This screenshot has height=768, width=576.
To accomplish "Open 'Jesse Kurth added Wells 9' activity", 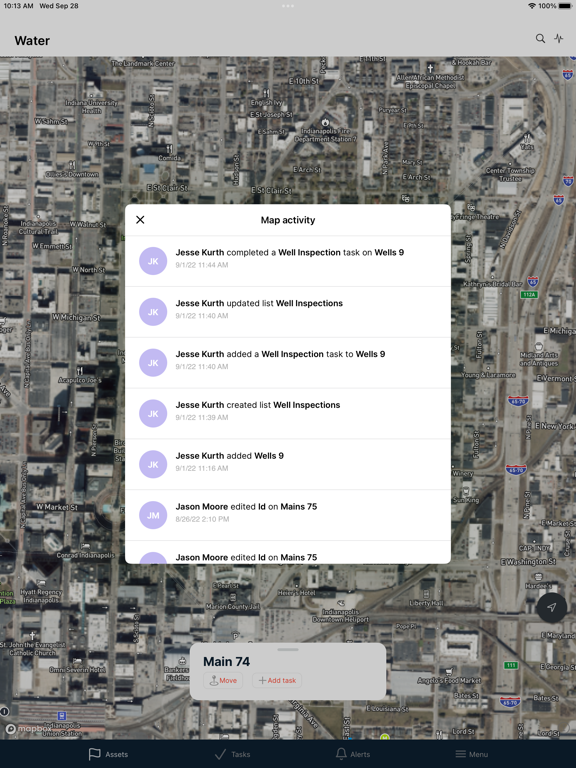I will pos(288,464).
